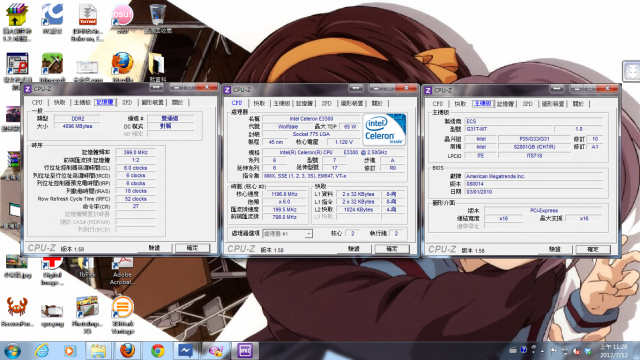Click the DDR2 memory type value

coord(78,118)
